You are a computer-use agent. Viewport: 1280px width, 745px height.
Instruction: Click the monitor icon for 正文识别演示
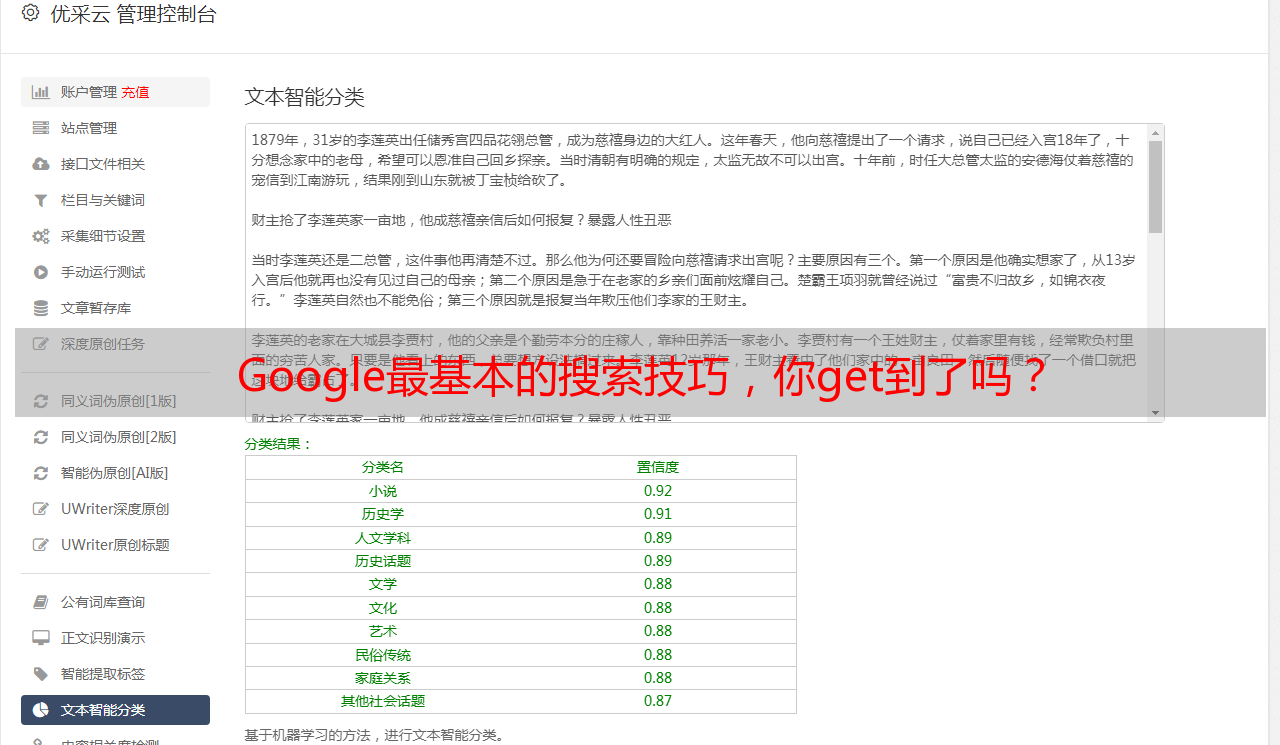click(x=41, y=638)
